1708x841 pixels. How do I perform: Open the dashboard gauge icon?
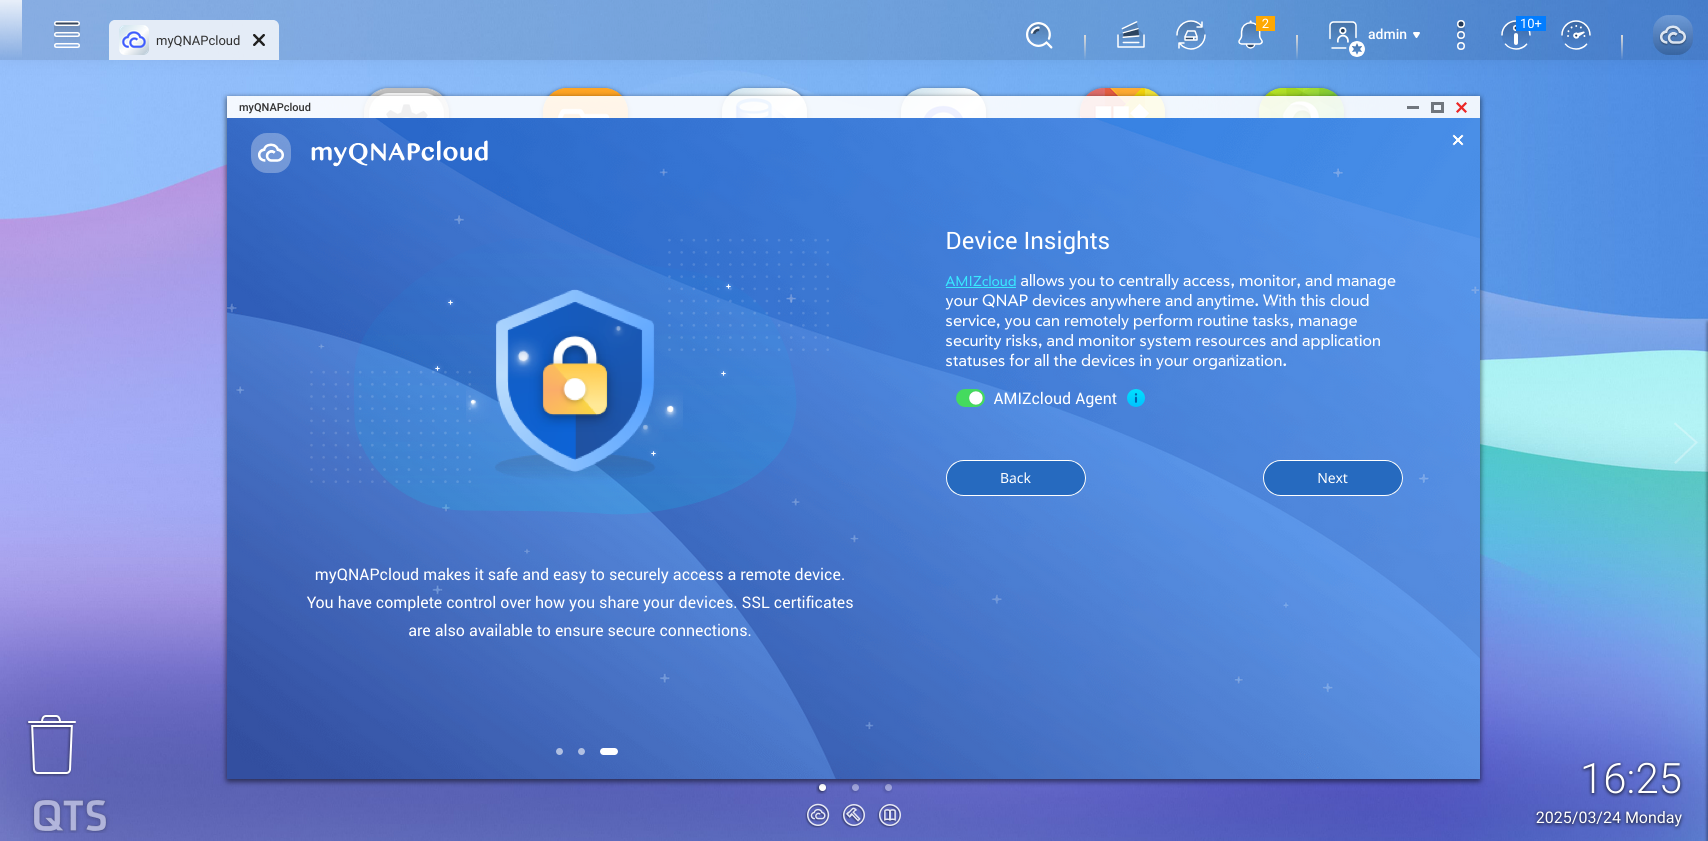click(1576, 35)
